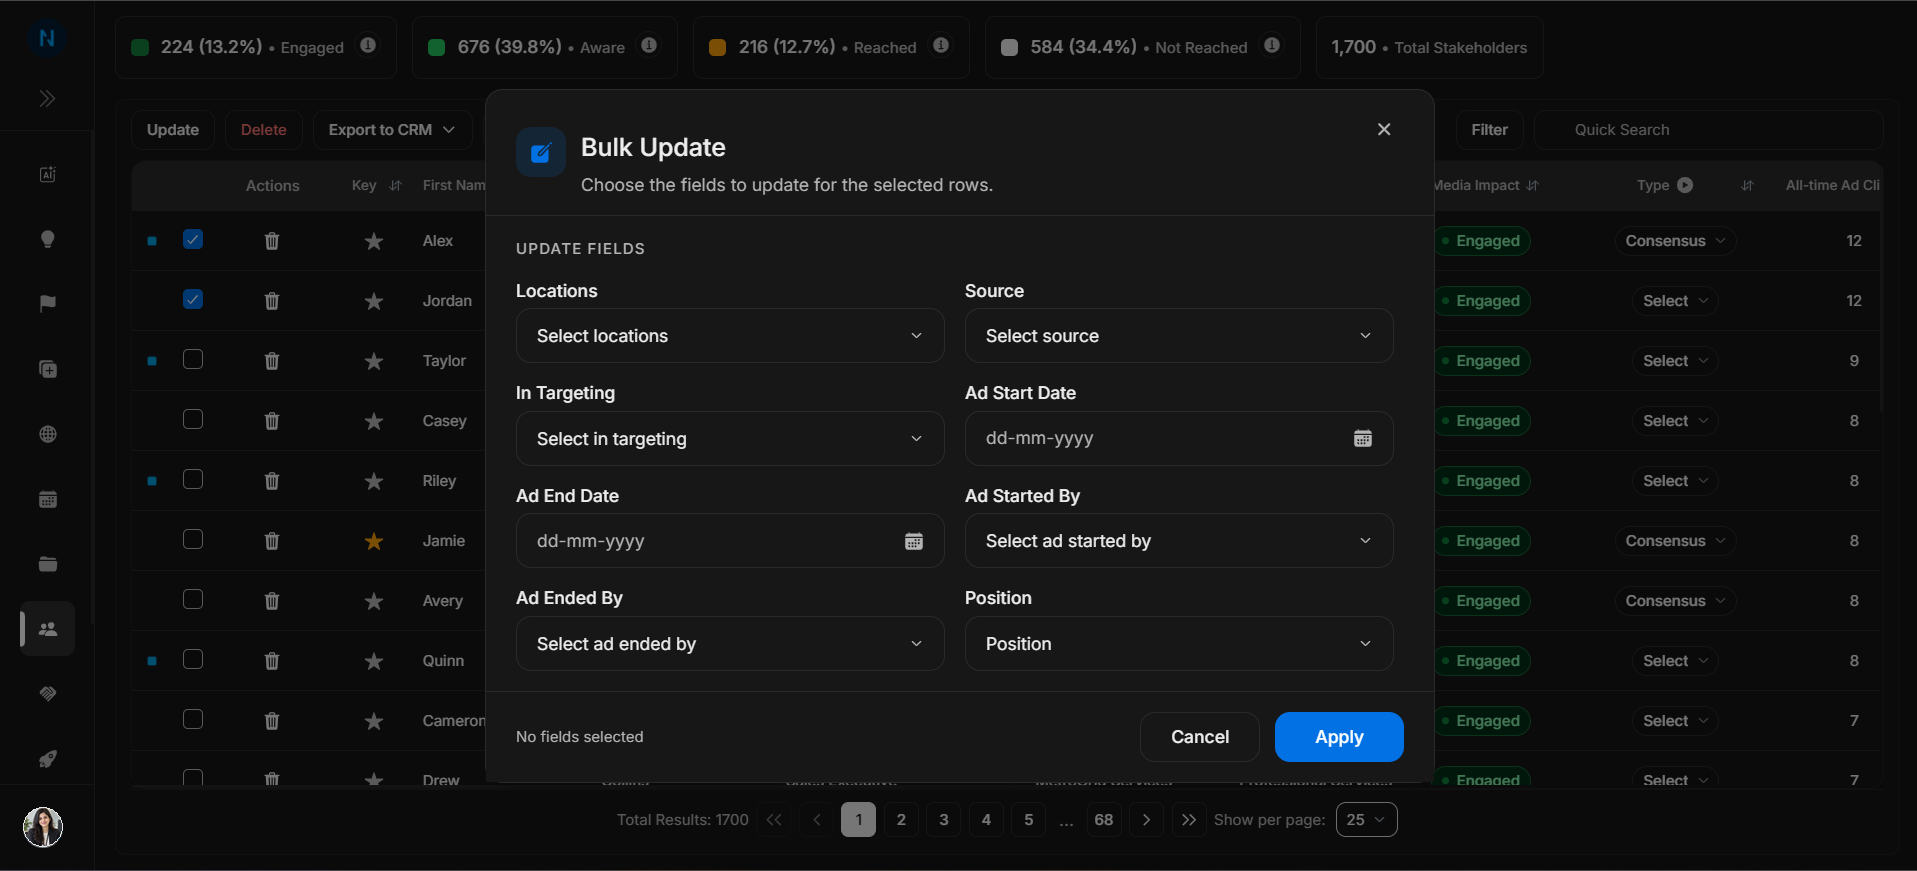Check the Avery row checkbox
The width and height of the screenshot is (1917, 871).
(x=193, y=599)
